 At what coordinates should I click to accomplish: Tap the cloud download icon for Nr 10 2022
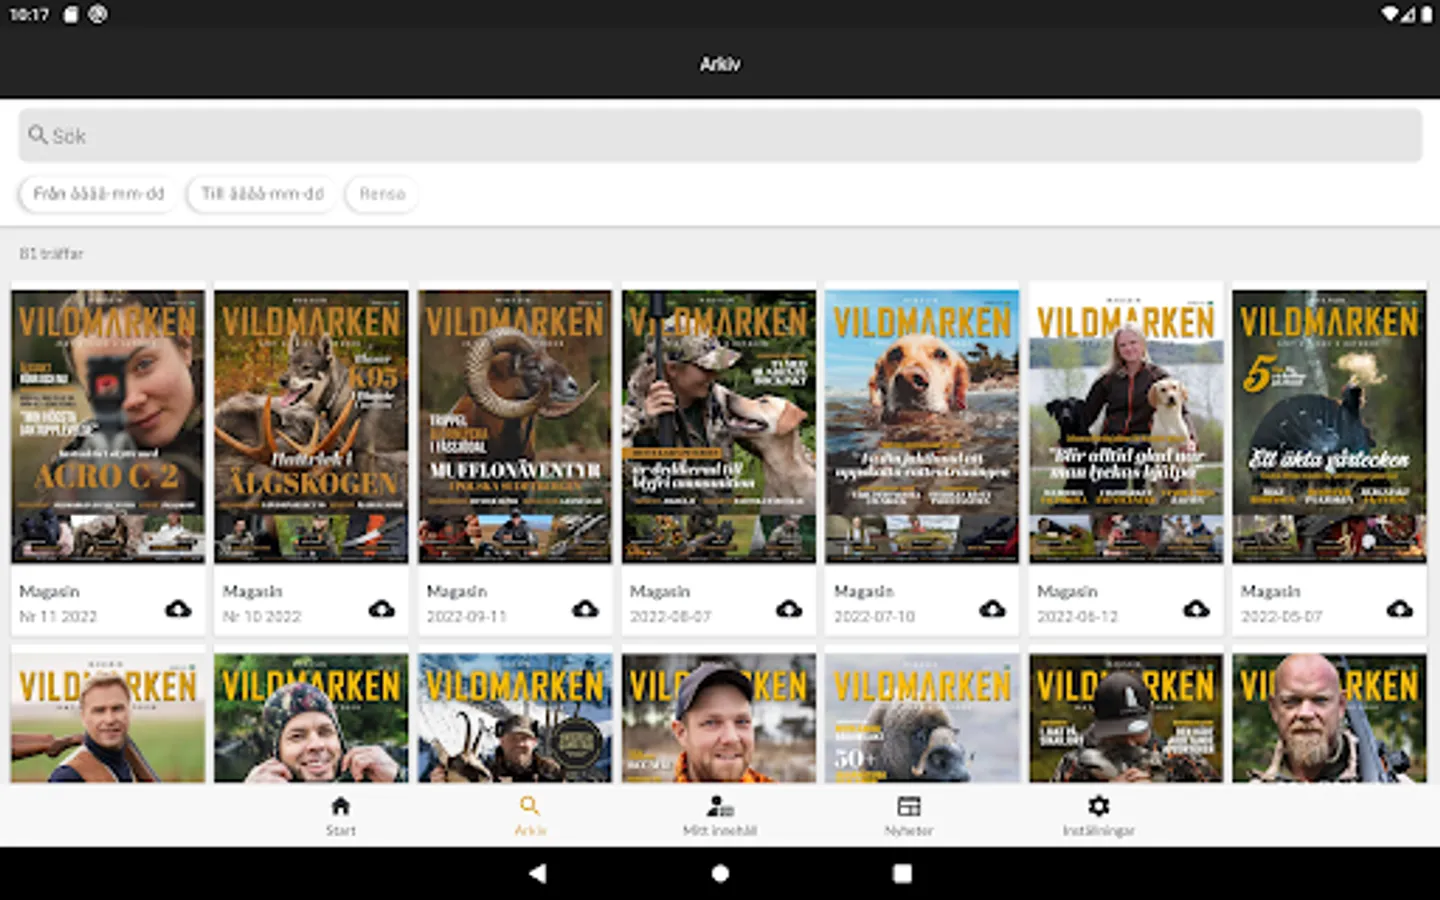click(x=382, y=608)
